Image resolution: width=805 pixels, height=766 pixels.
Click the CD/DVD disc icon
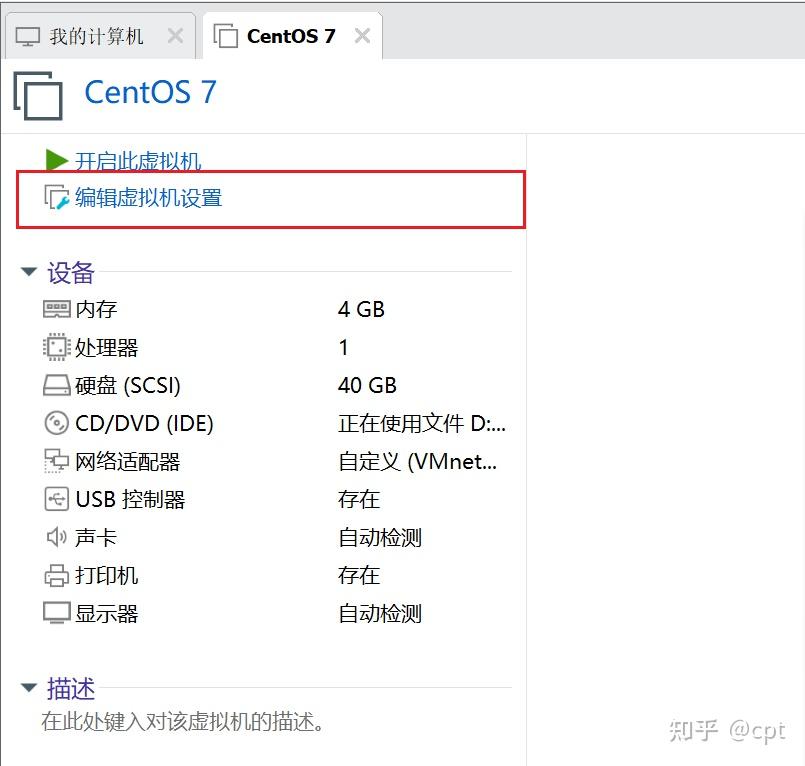(56, 423)
